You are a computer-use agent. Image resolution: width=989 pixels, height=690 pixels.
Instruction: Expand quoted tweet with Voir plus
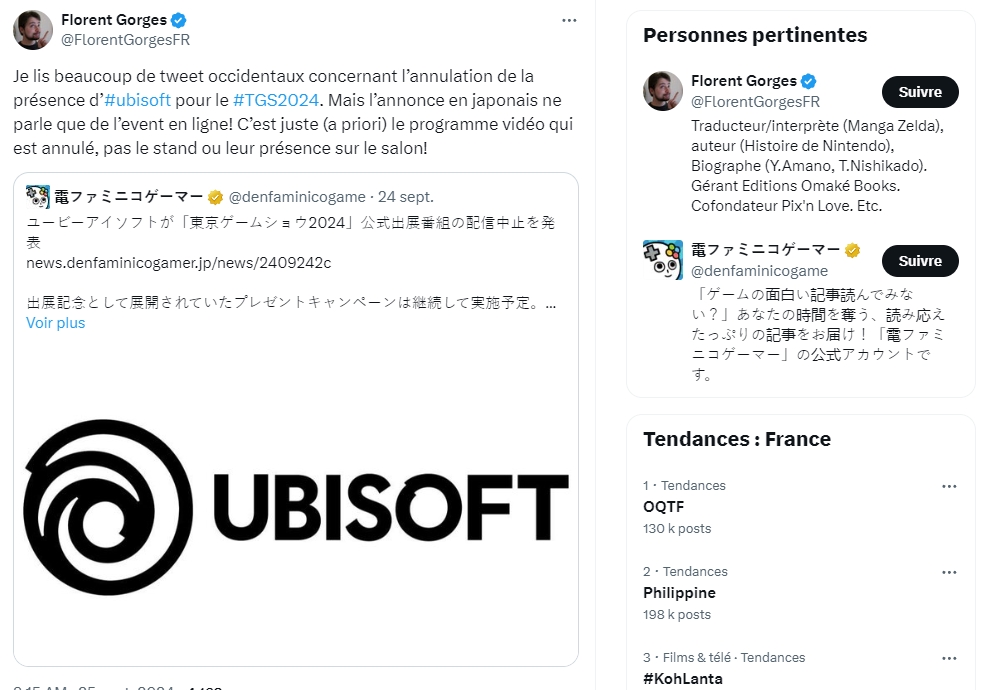tap(56, 323)
